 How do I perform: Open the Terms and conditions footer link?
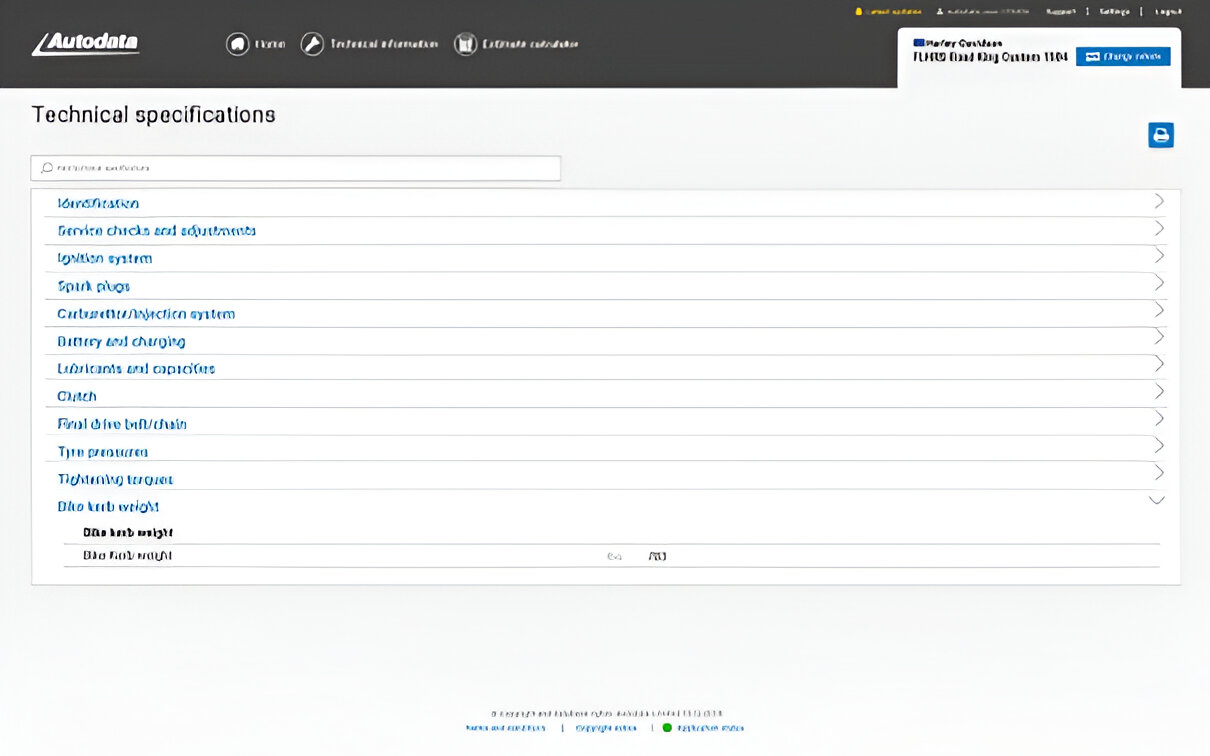505,728
